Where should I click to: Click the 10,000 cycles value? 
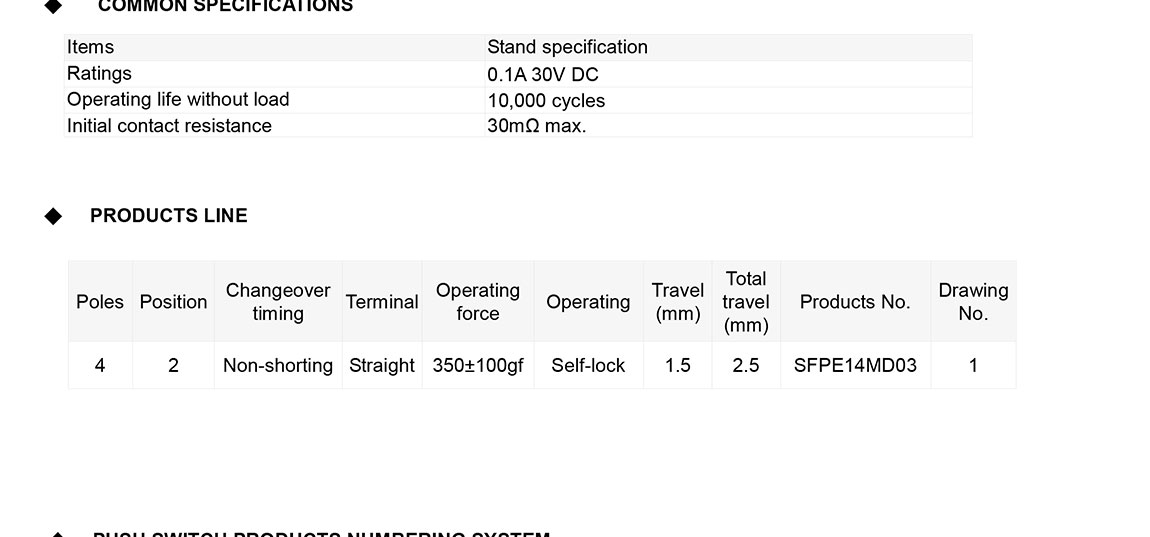pos(546,100)
